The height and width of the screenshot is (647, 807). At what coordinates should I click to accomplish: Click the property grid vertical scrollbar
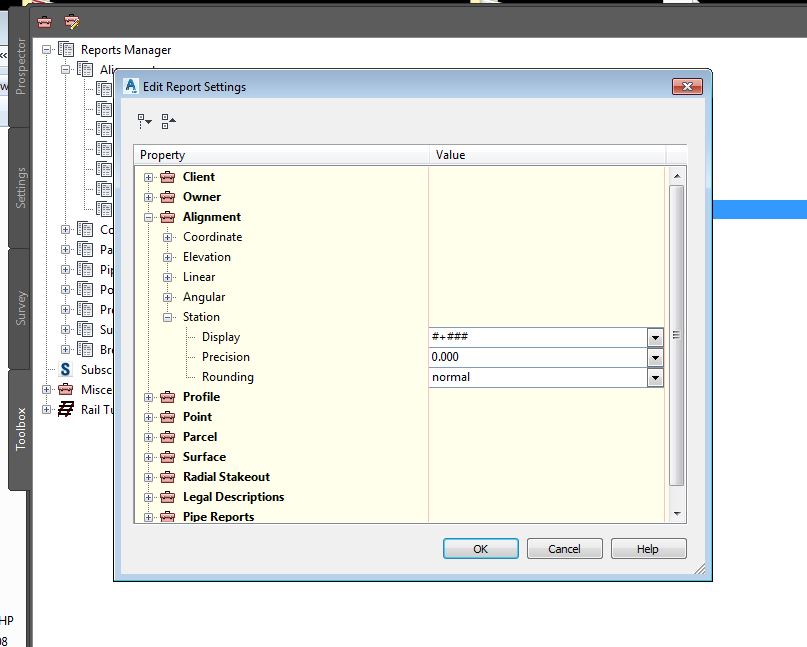[679, 340]
